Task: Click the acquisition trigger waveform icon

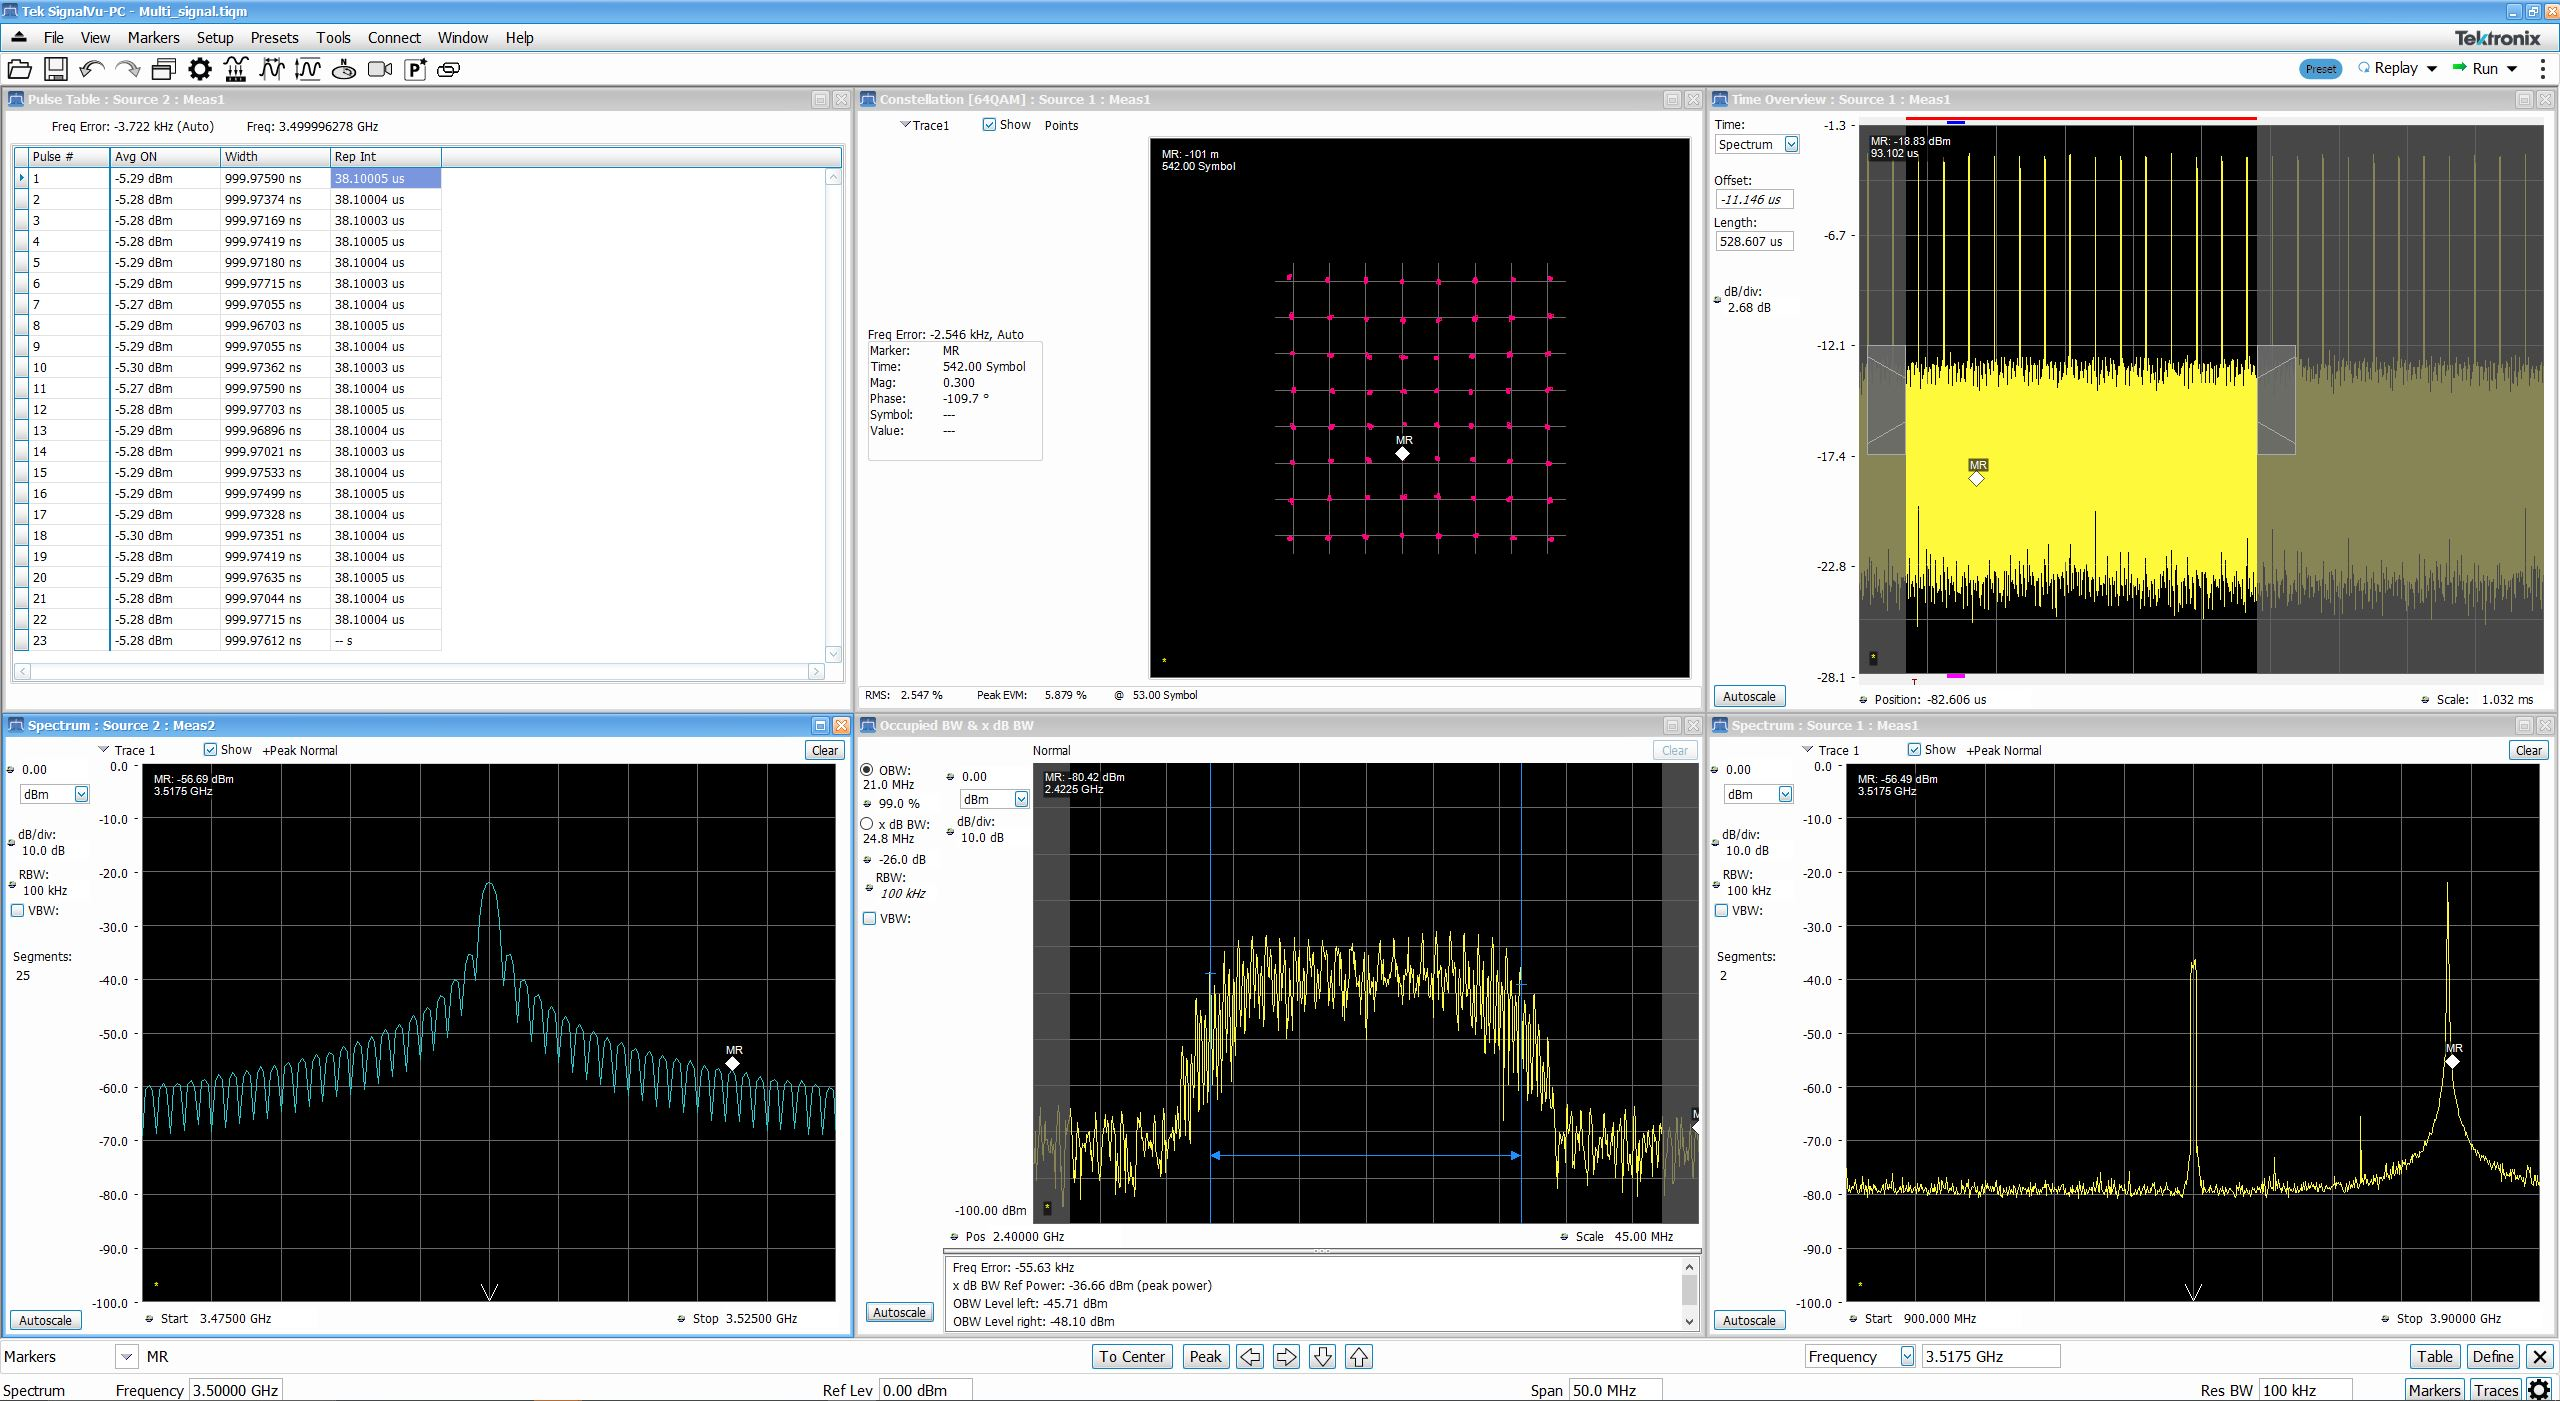Action: click(x=236, y=69)
